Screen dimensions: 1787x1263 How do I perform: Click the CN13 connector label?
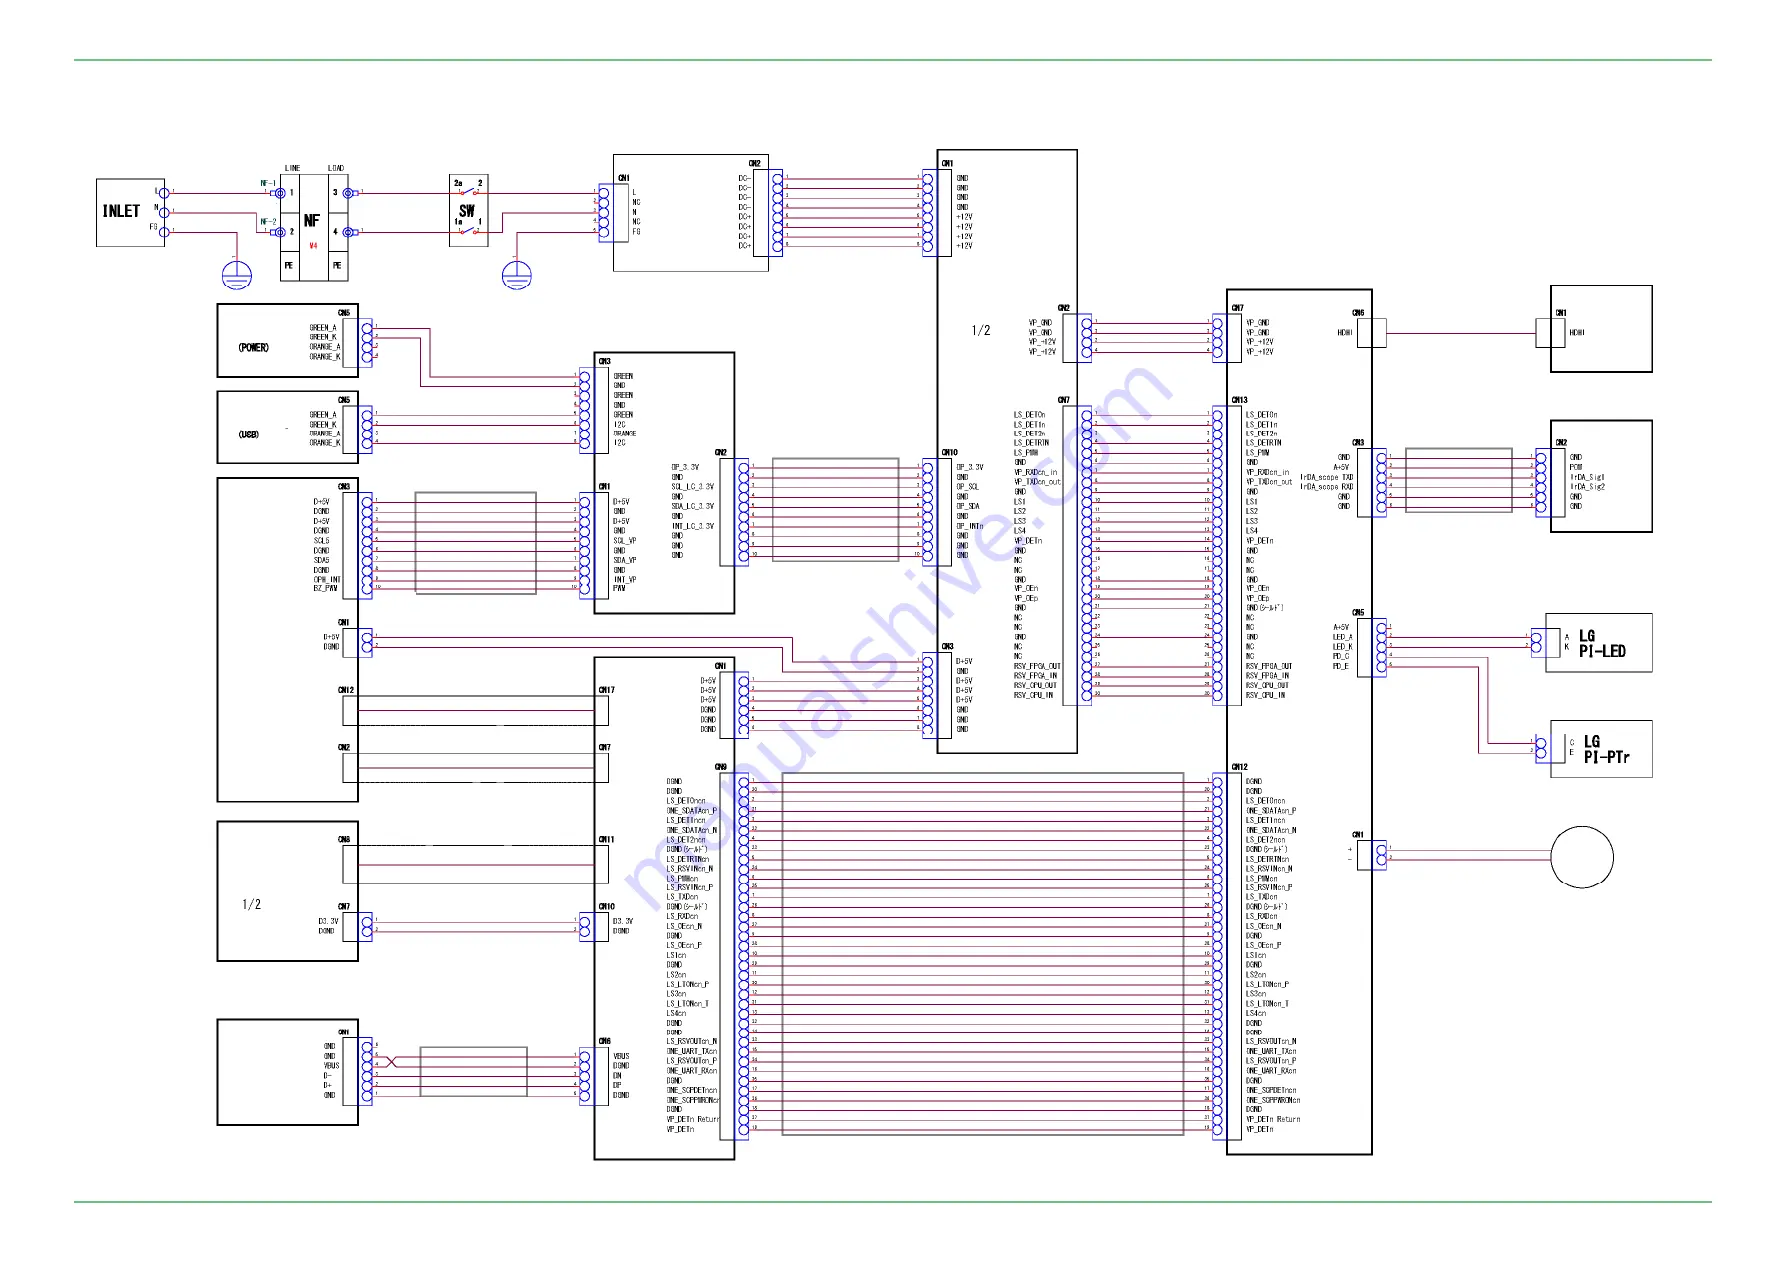[1240, 400]
